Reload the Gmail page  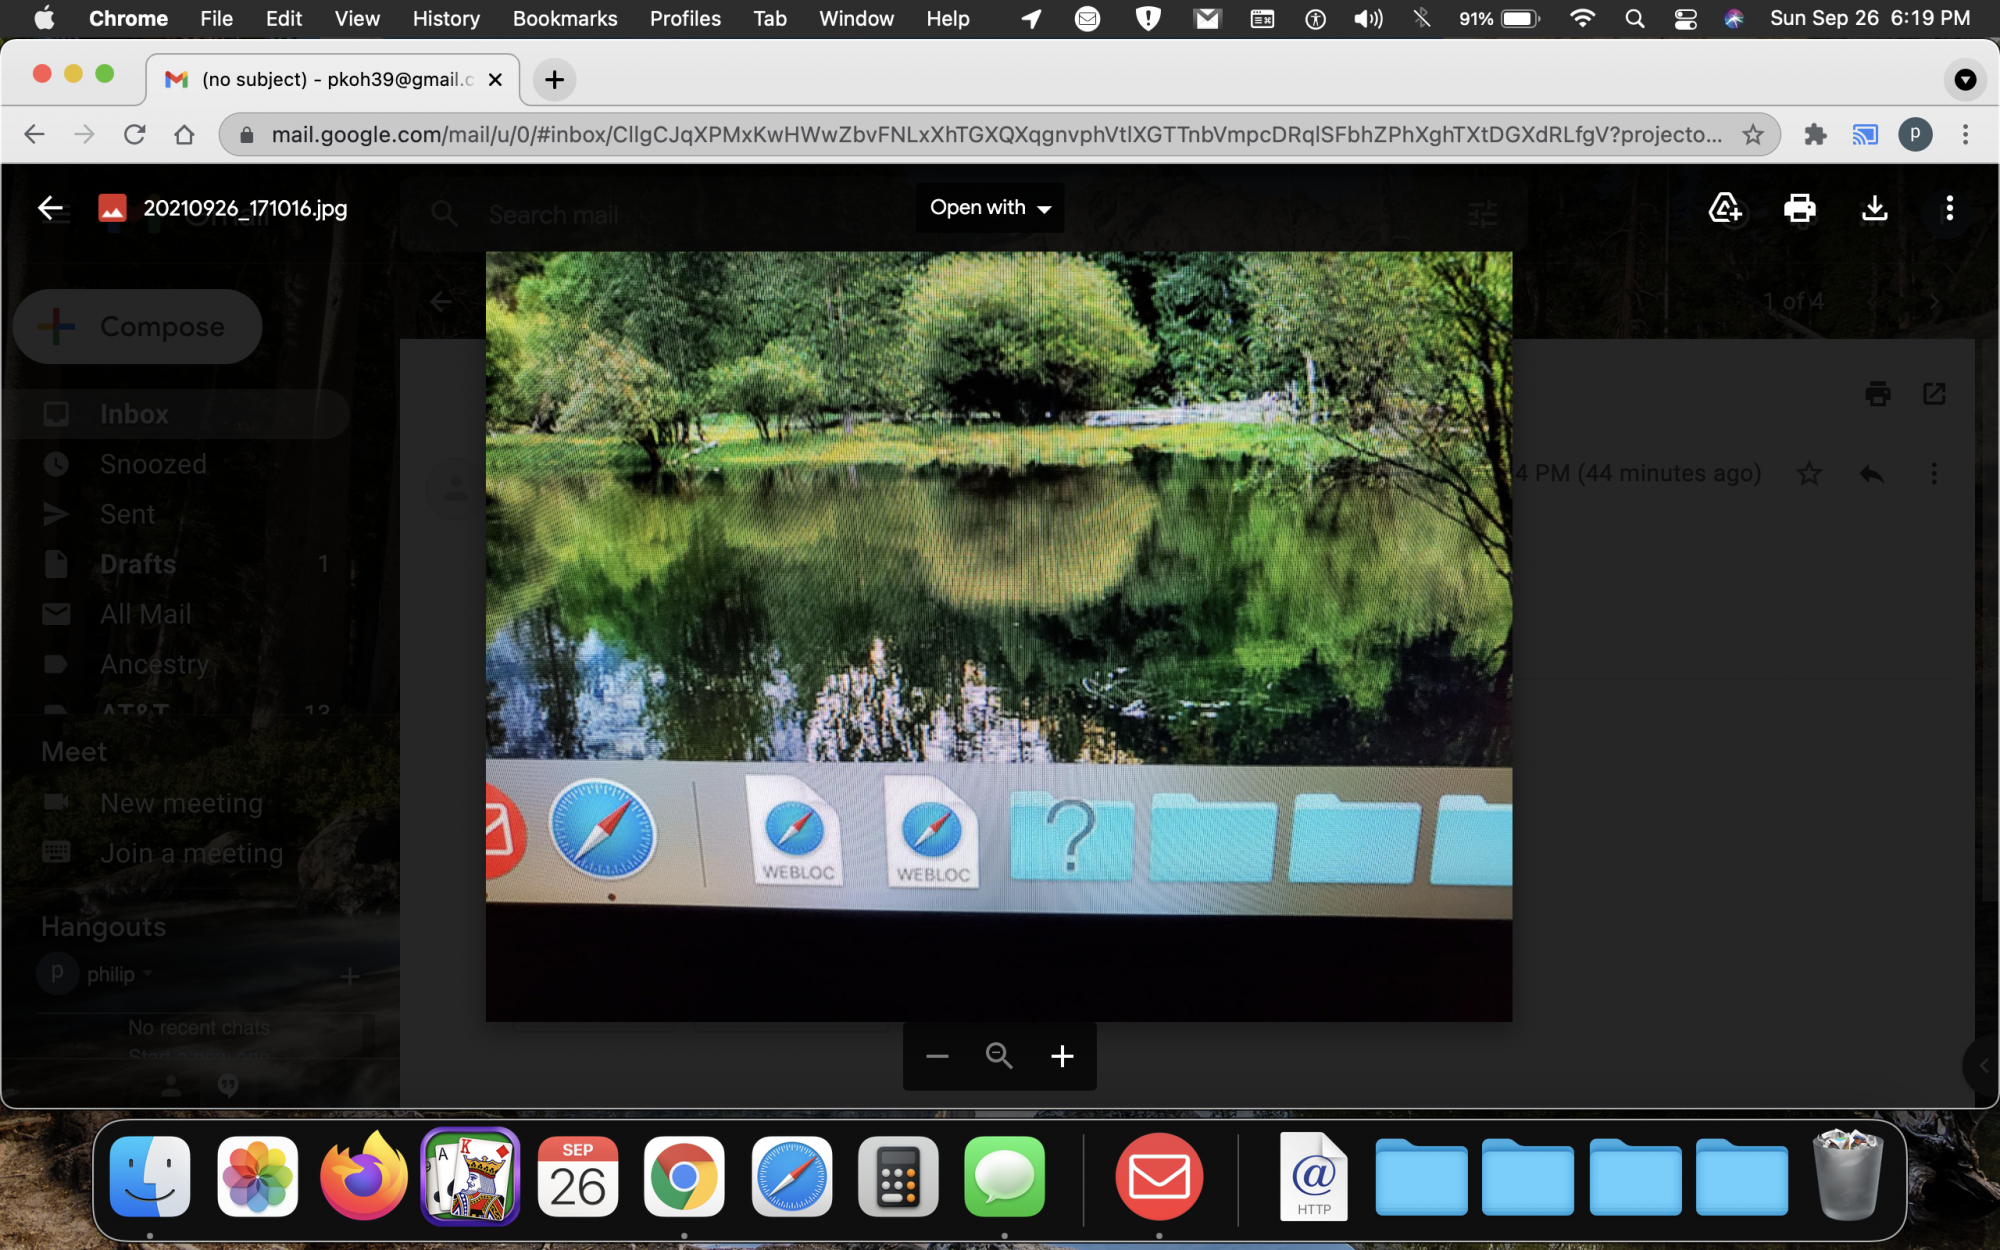click(x=134, y=134)
